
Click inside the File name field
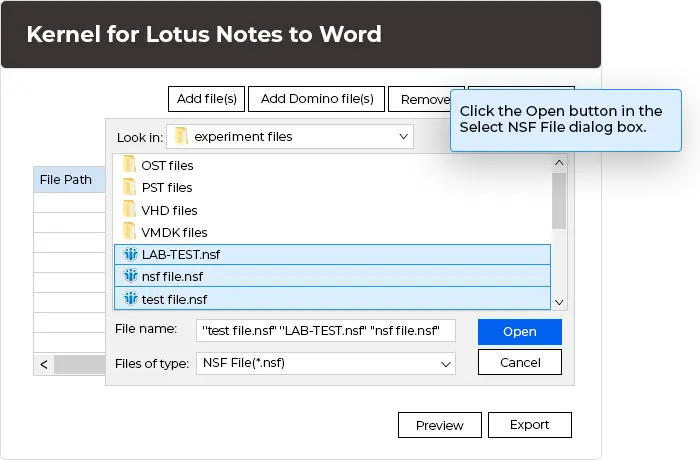(x=326, y=331)
